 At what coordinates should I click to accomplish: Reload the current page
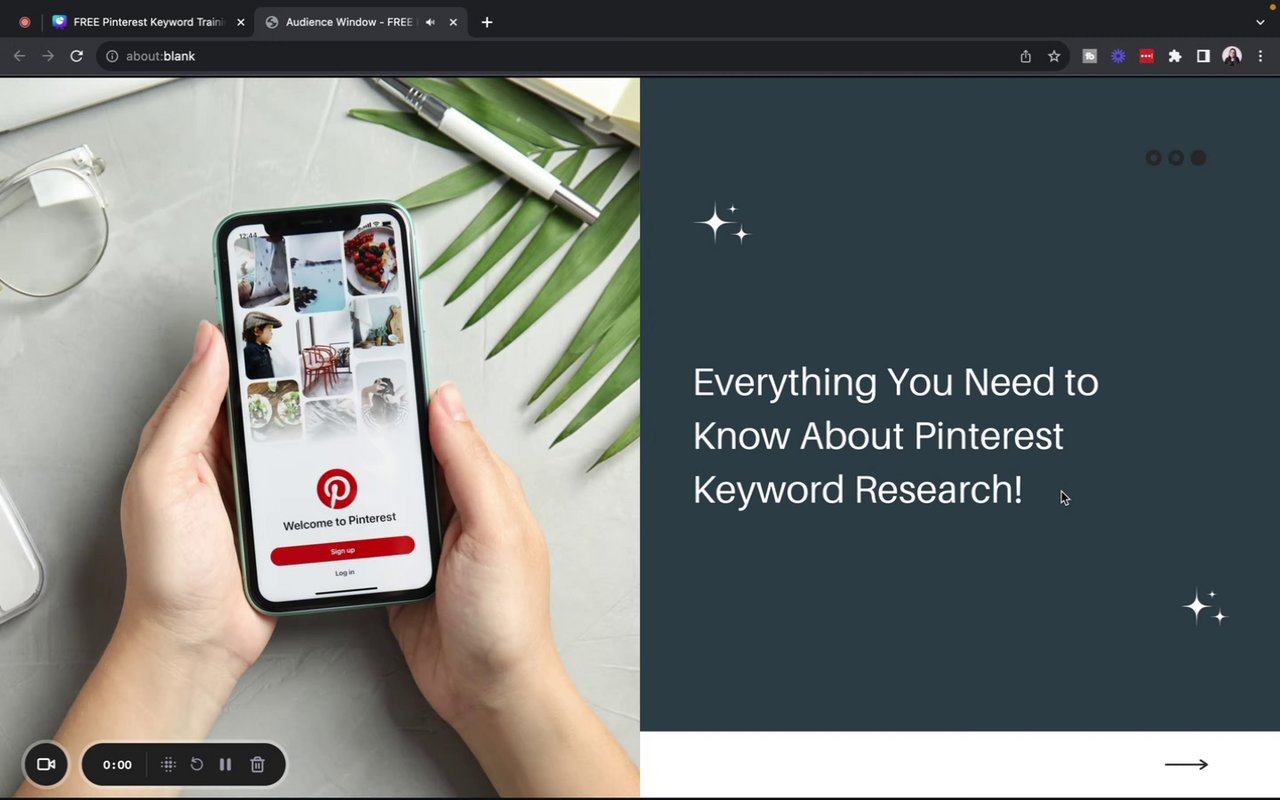(x=76, y=56)
